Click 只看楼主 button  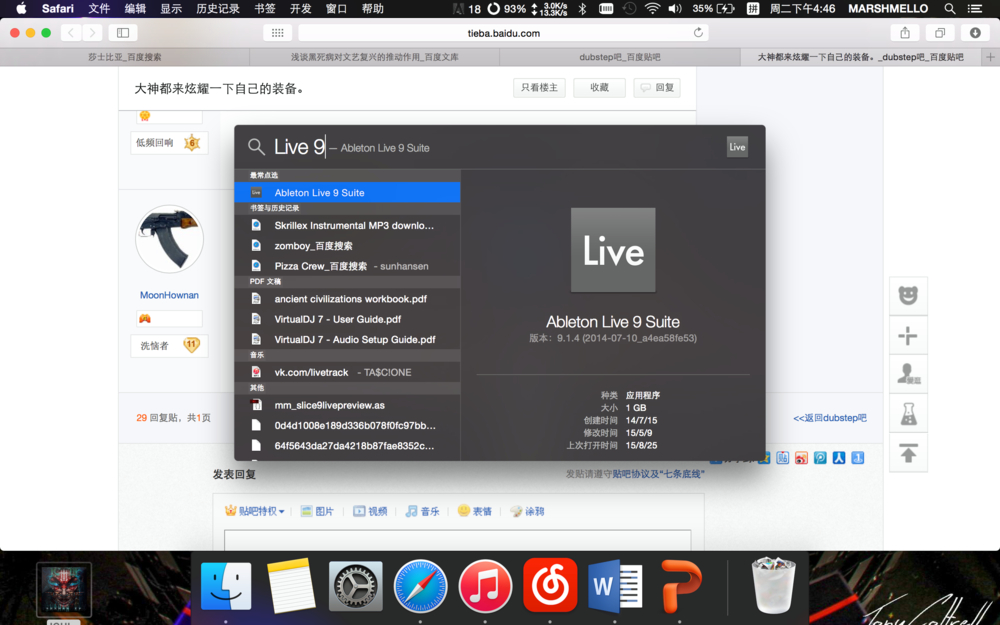[x=540, y=87]
